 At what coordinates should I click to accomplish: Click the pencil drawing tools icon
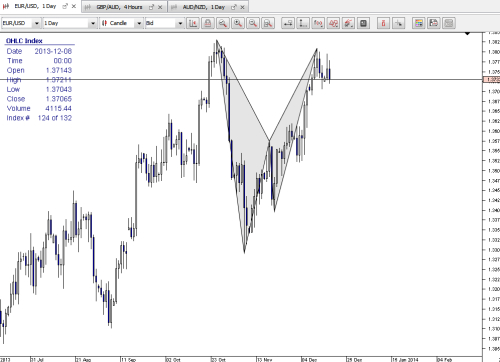coord(348,23)
